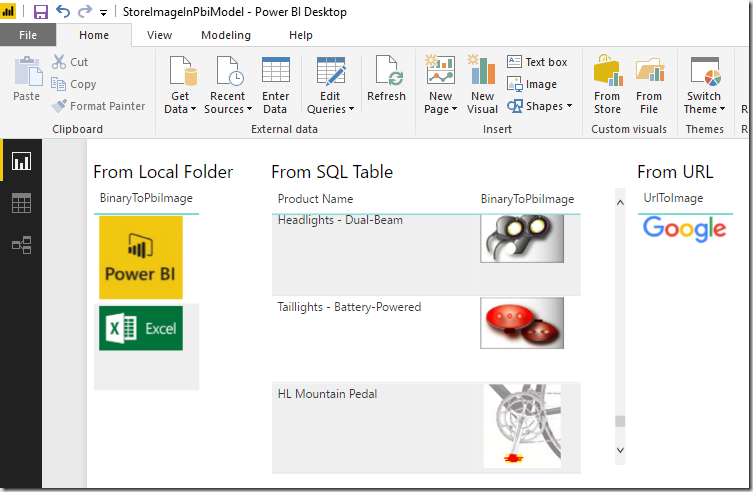Expand the Edit Queries dropdown arrow
753x492 pixels.
click(352, 109)
